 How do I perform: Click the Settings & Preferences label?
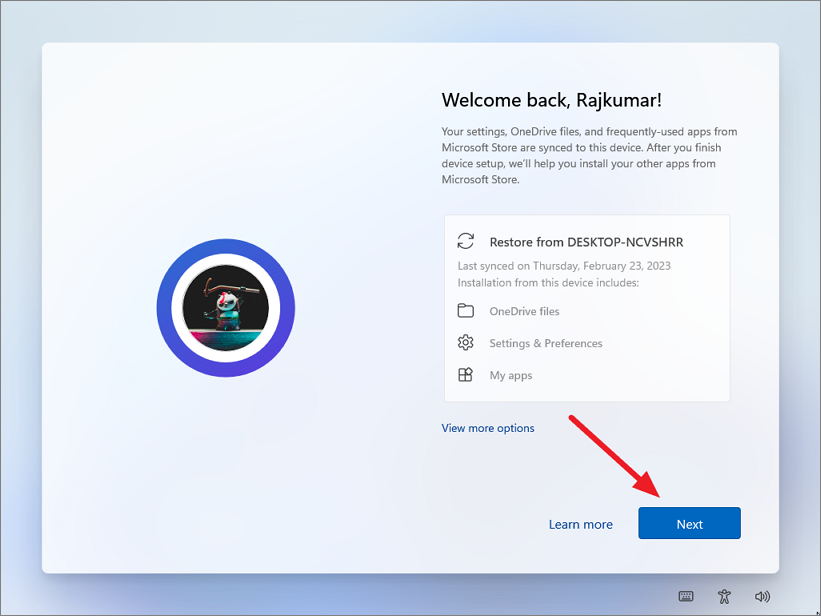(x=546, y=343)
